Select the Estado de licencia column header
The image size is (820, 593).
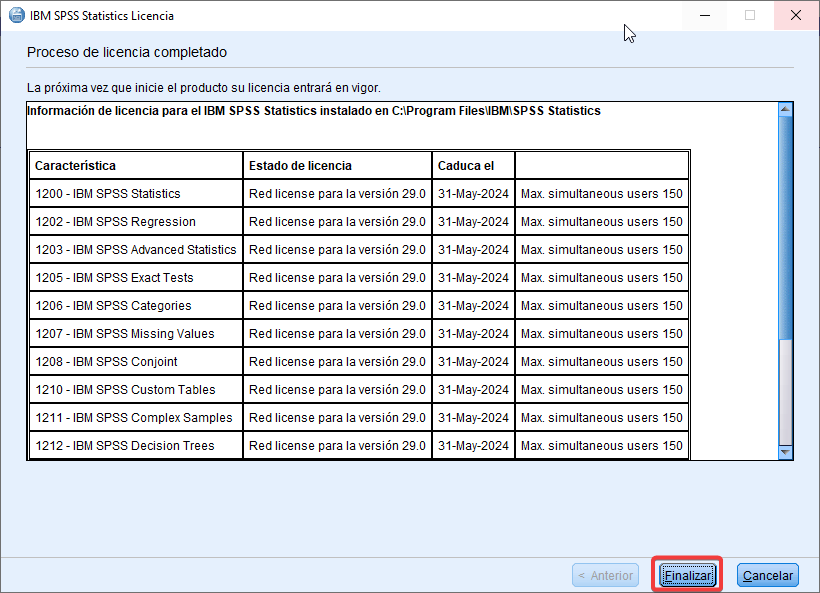pyautogui.click(x=300, y=165)
